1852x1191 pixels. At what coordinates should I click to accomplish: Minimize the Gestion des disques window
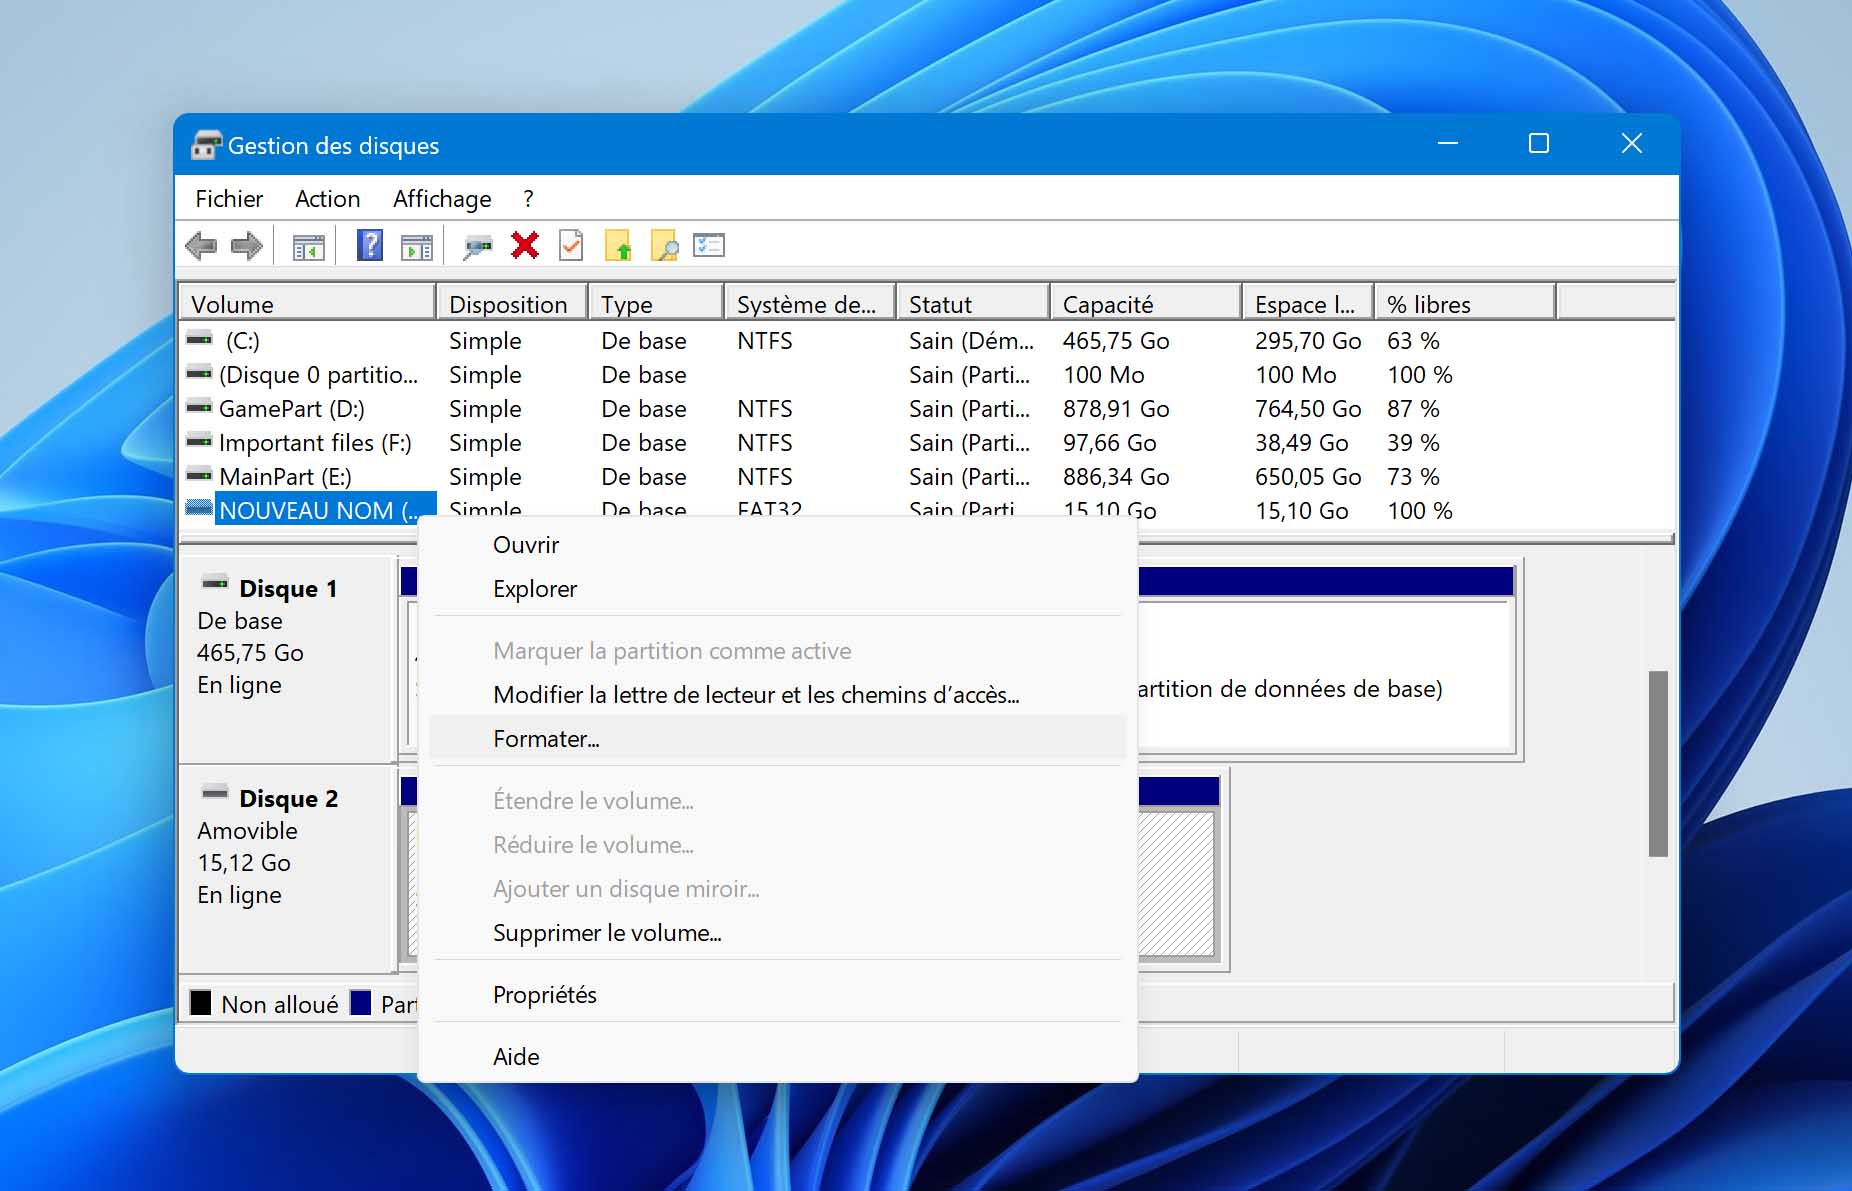[x=1448, y=144]
